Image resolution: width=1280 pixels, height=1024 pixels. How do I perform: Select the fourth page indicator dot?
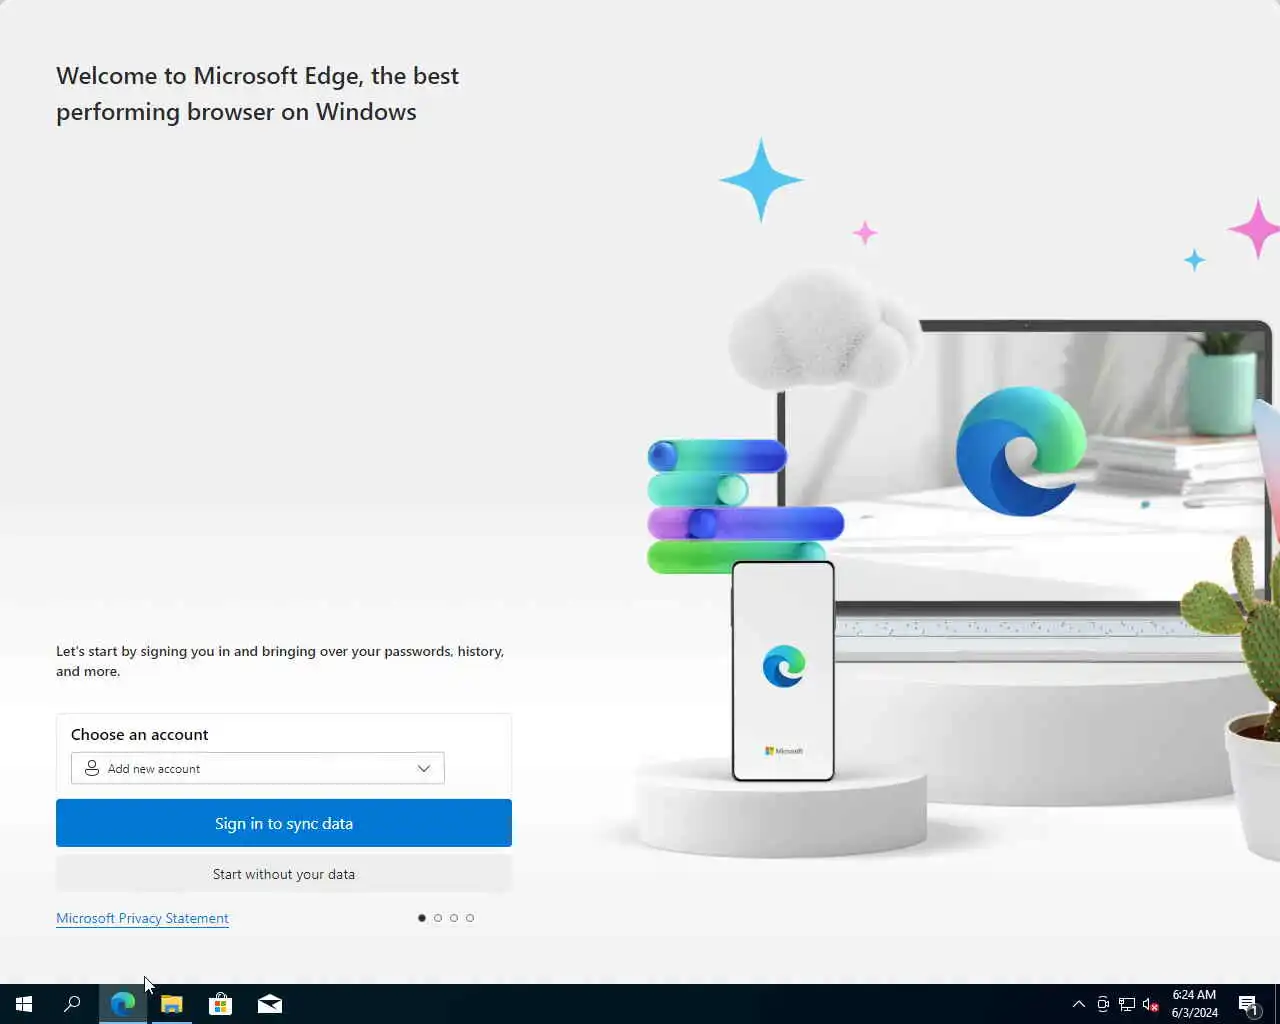[470, 918]
